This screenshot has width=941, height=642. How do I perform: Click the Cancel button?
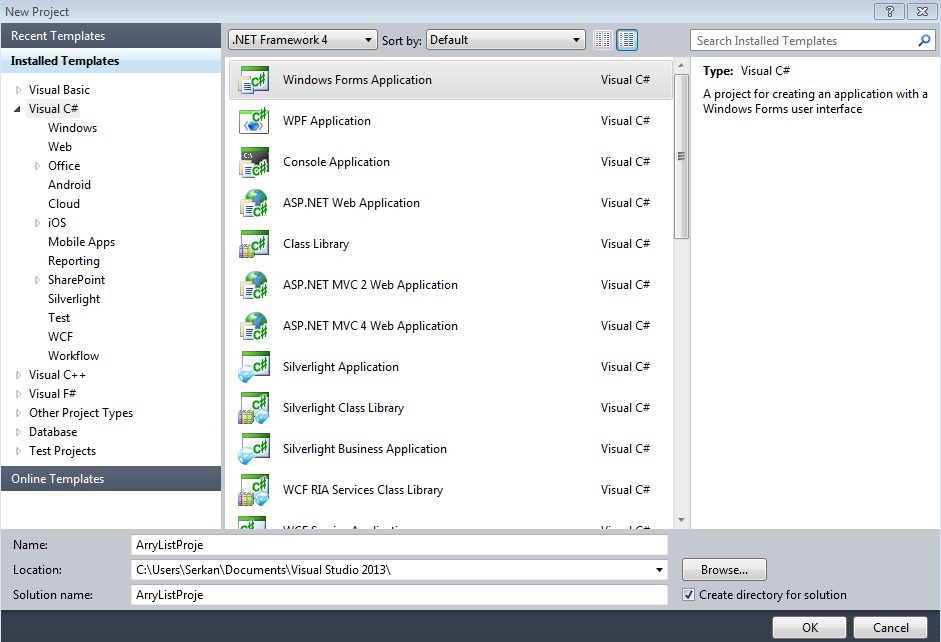tap(891, 628)
